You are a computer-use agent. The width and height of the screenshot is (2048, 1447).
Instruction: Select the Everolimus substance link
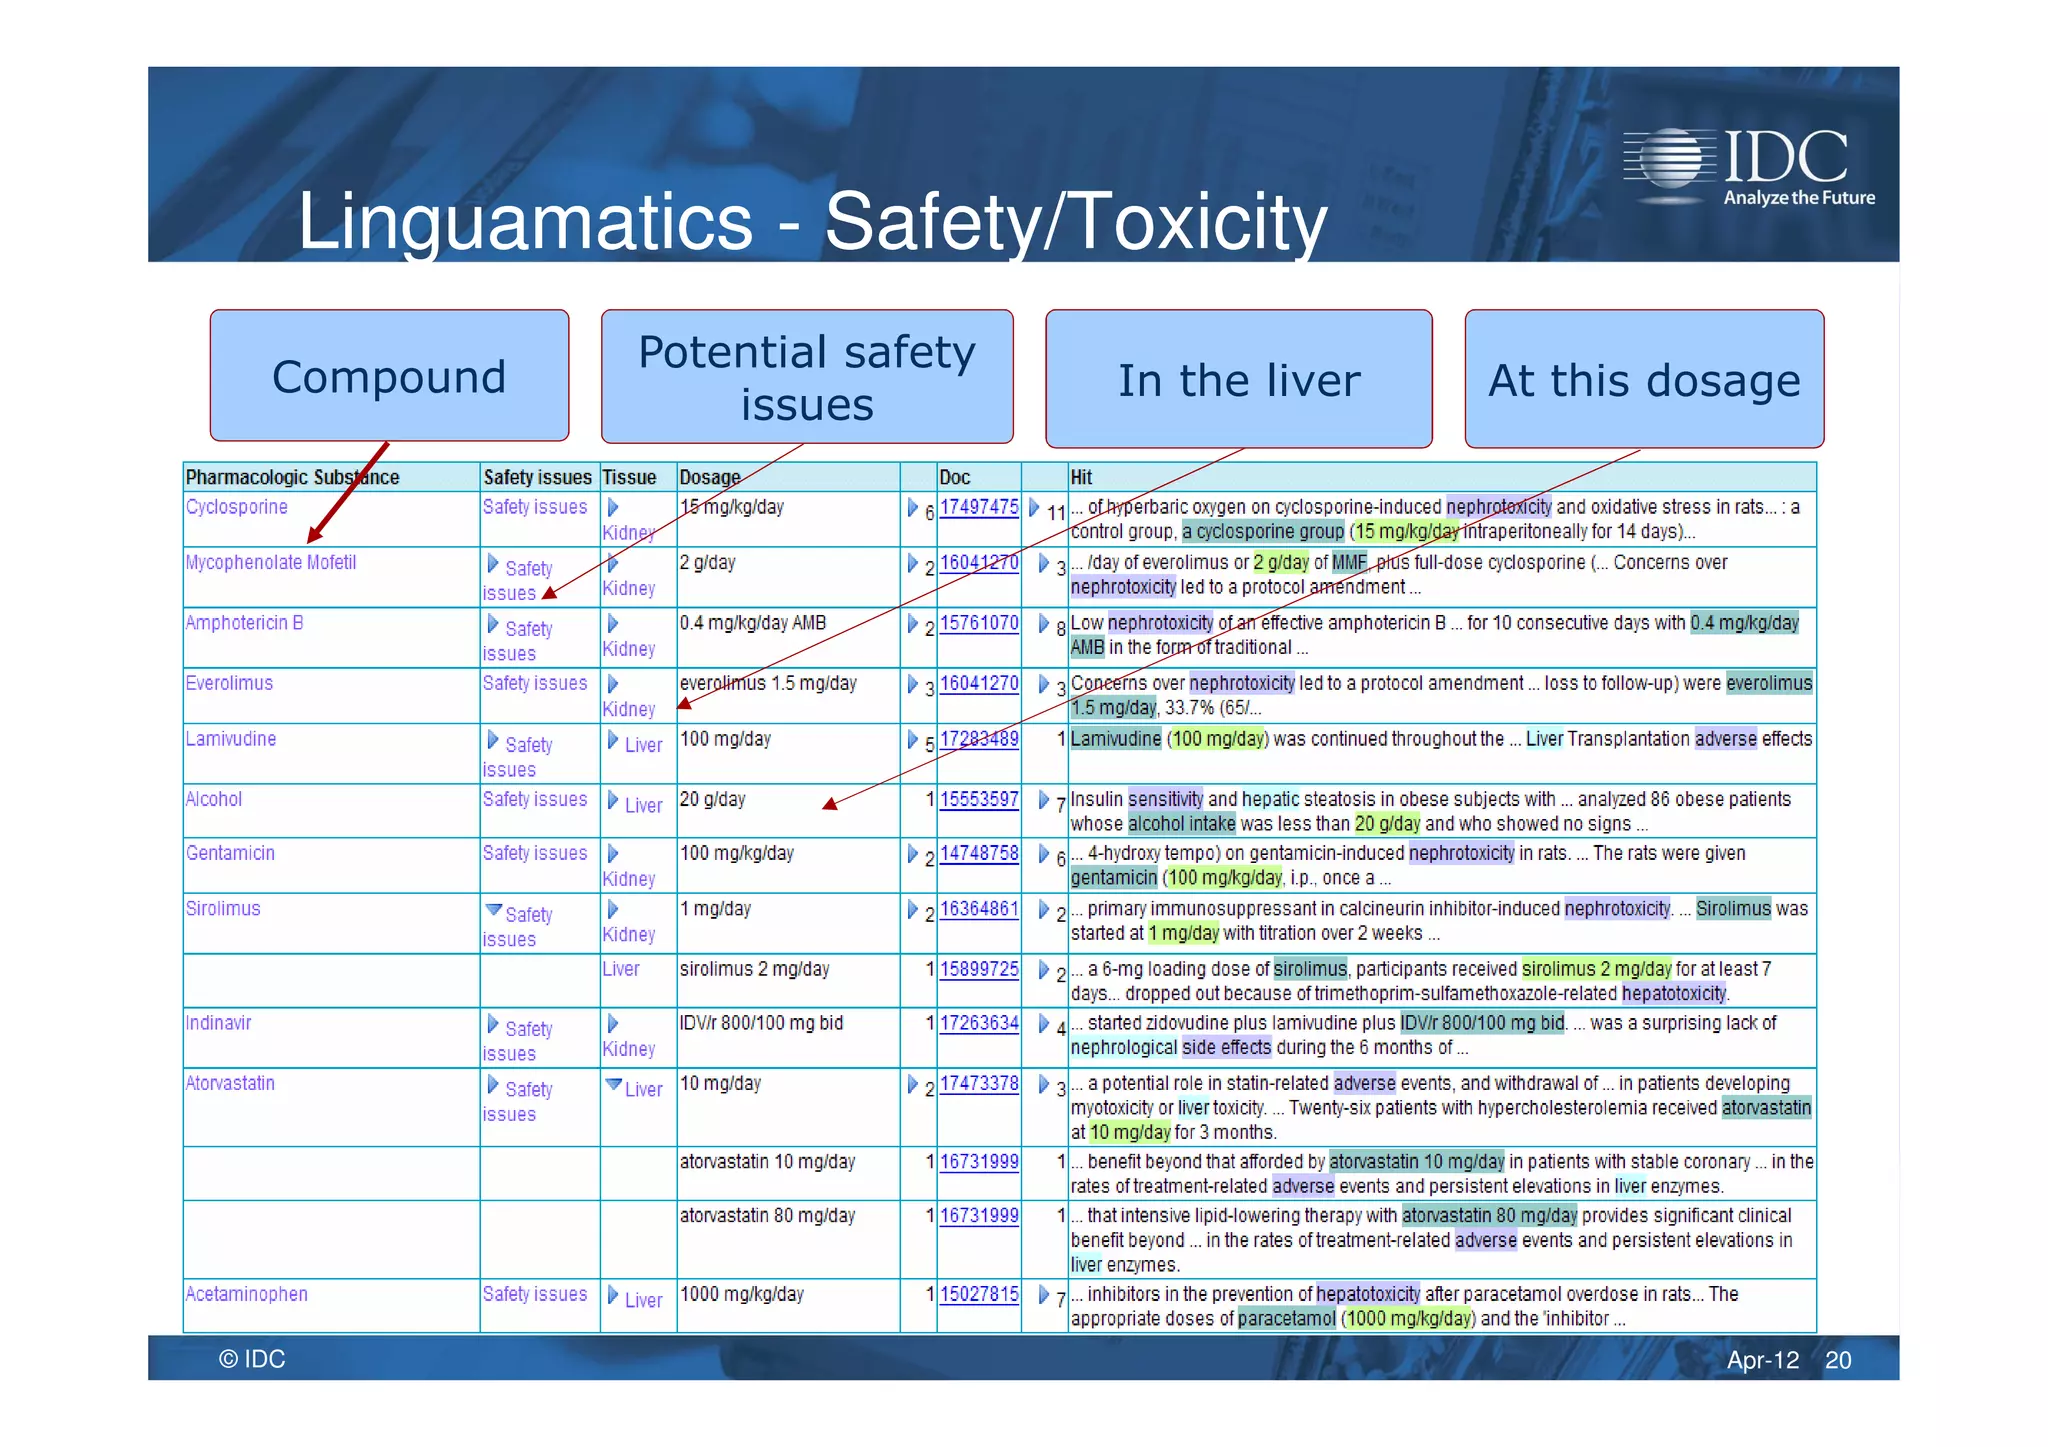coord(229,683)
